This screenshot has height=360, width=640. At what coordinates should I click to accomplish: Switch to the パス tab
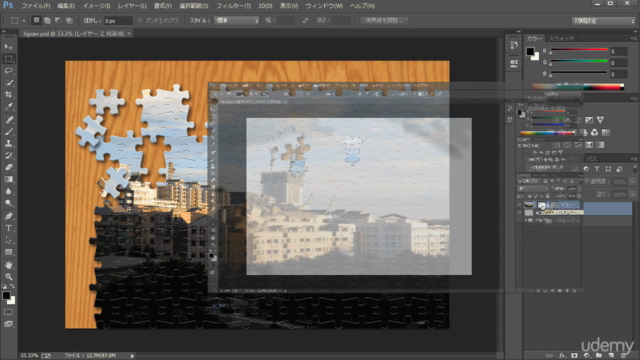[591, 159]
